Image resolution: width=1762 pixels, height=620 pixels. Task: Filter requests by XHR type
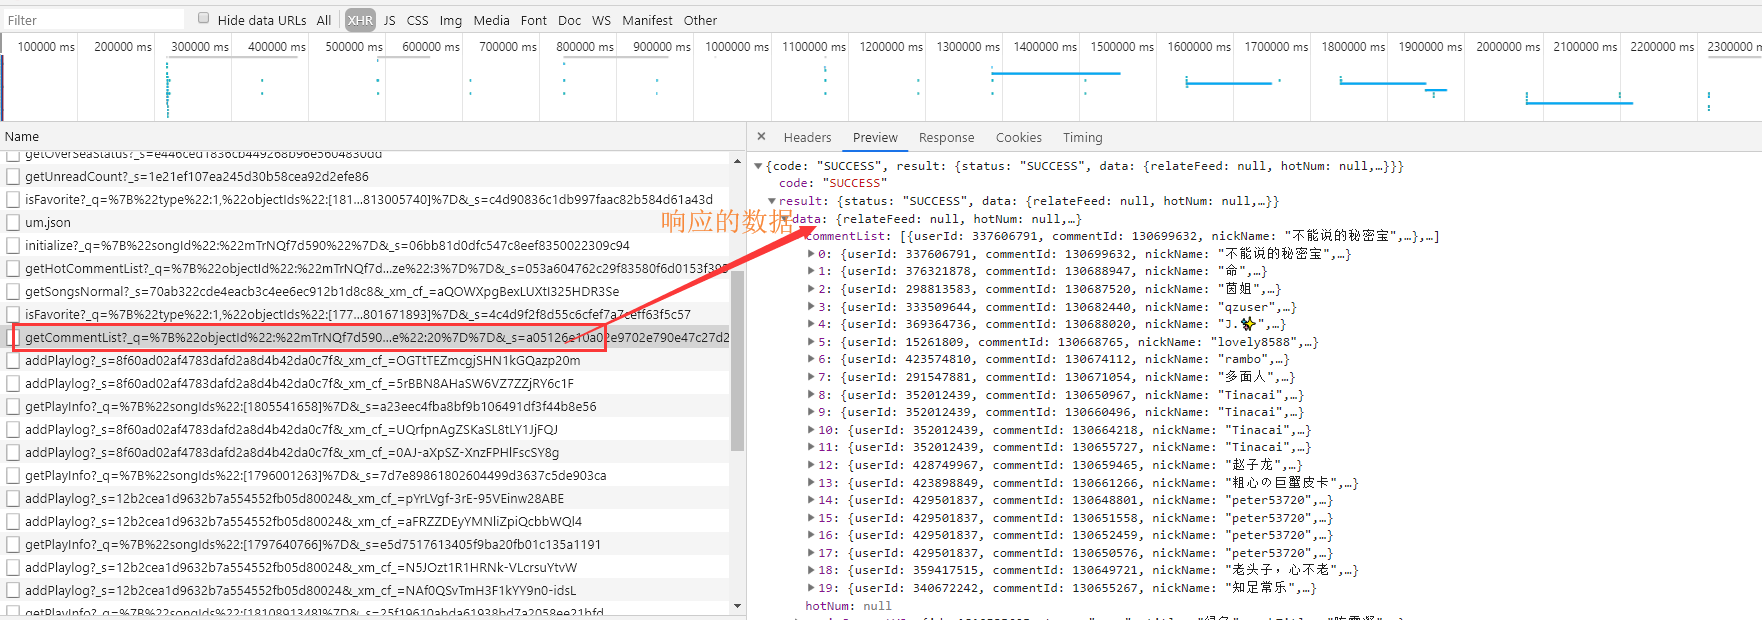[x=360, y=20]
